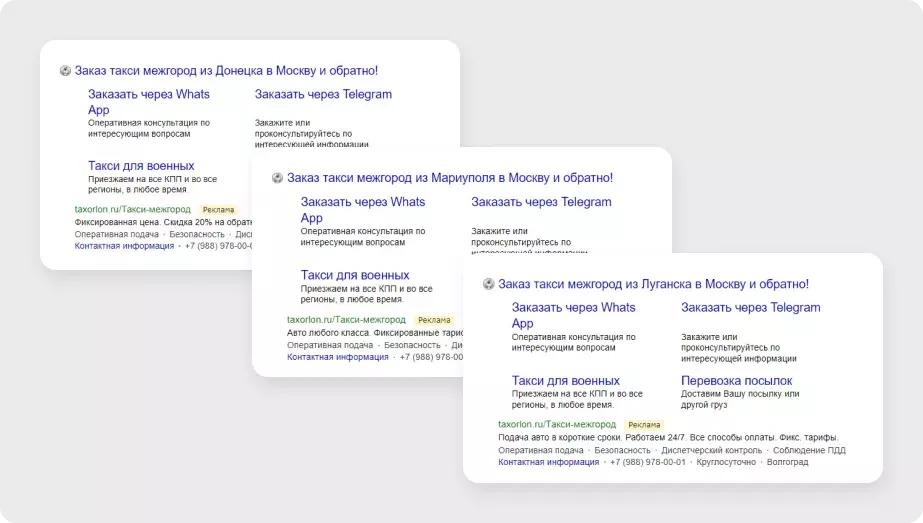923x523 pixels.
Task: Click the 'Реклама' label in the Мариуполь ad
Action: pyautogui.click(x=434, y=320)
